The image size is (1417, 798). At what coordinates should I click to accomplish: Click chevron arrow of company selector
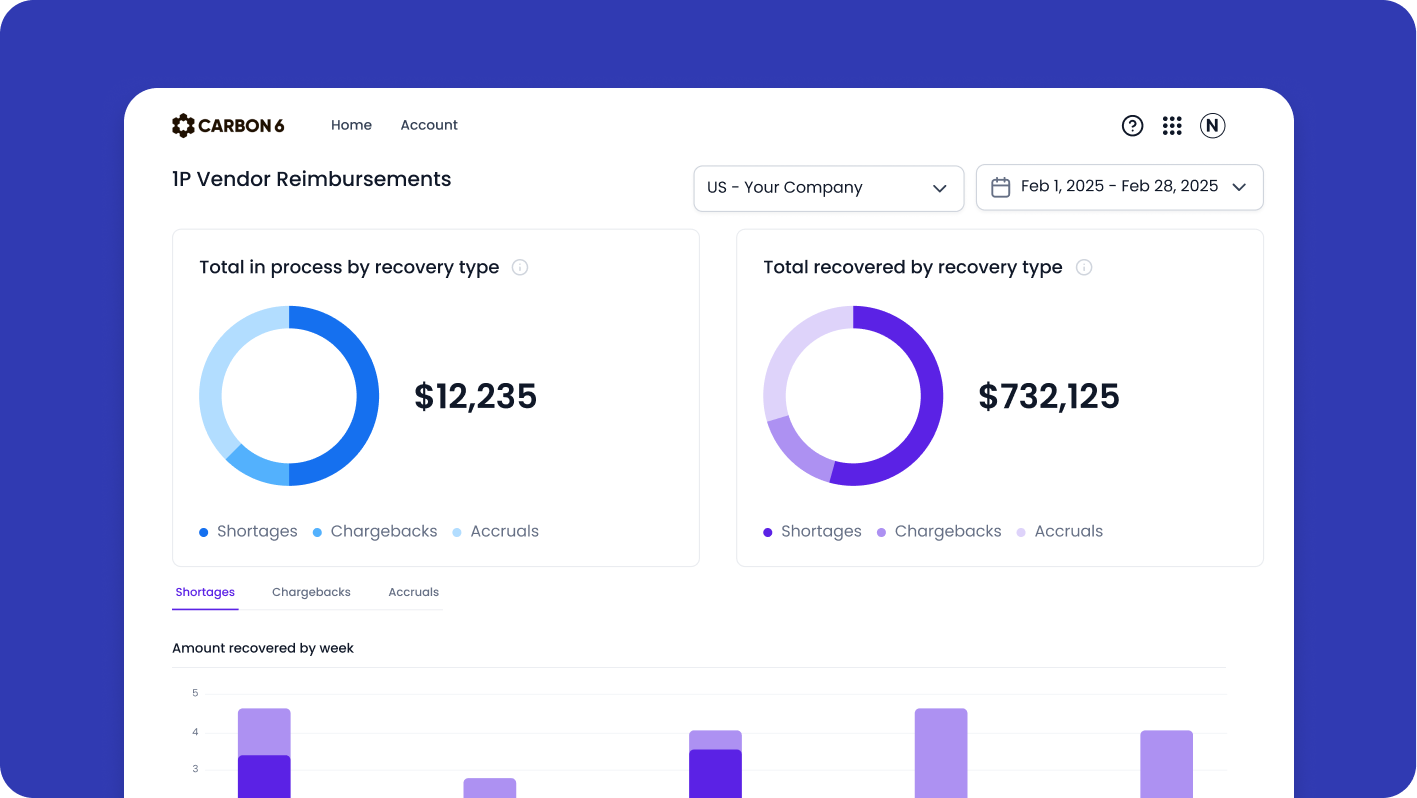tap(939, 188)
